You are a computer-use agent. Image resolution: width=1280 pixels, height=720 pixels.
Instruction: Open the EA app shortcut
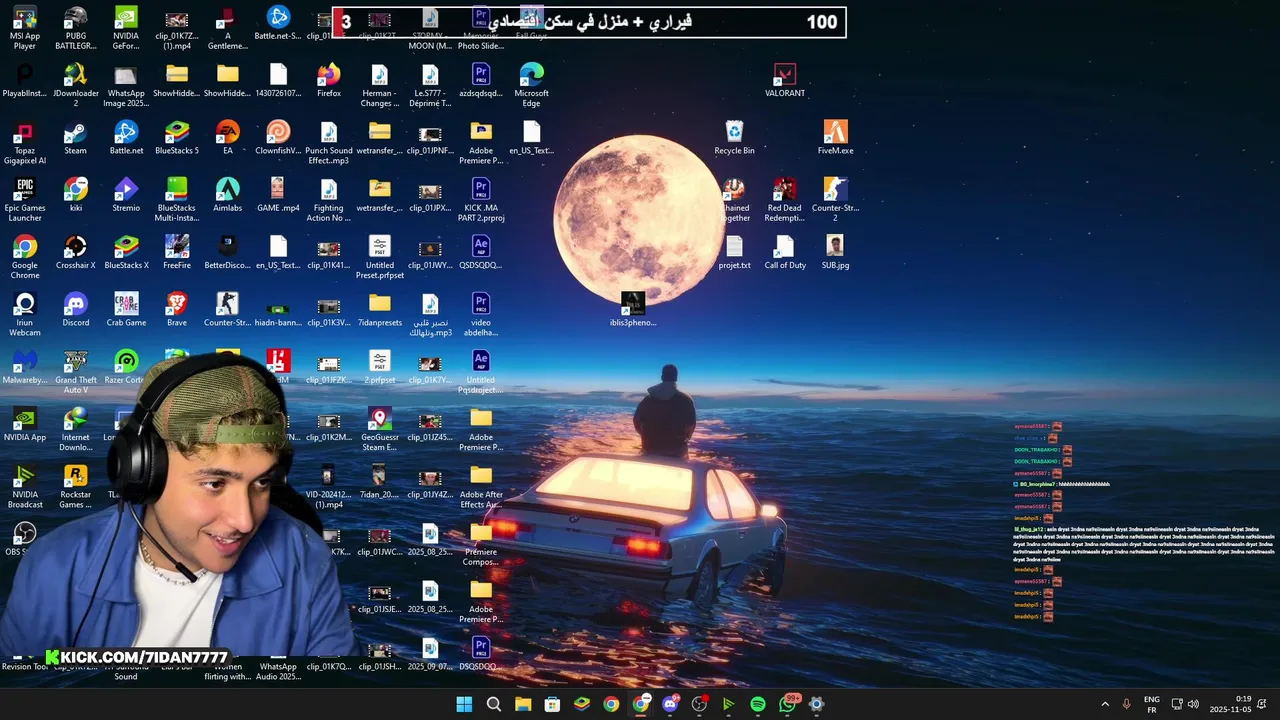(227, 138)
